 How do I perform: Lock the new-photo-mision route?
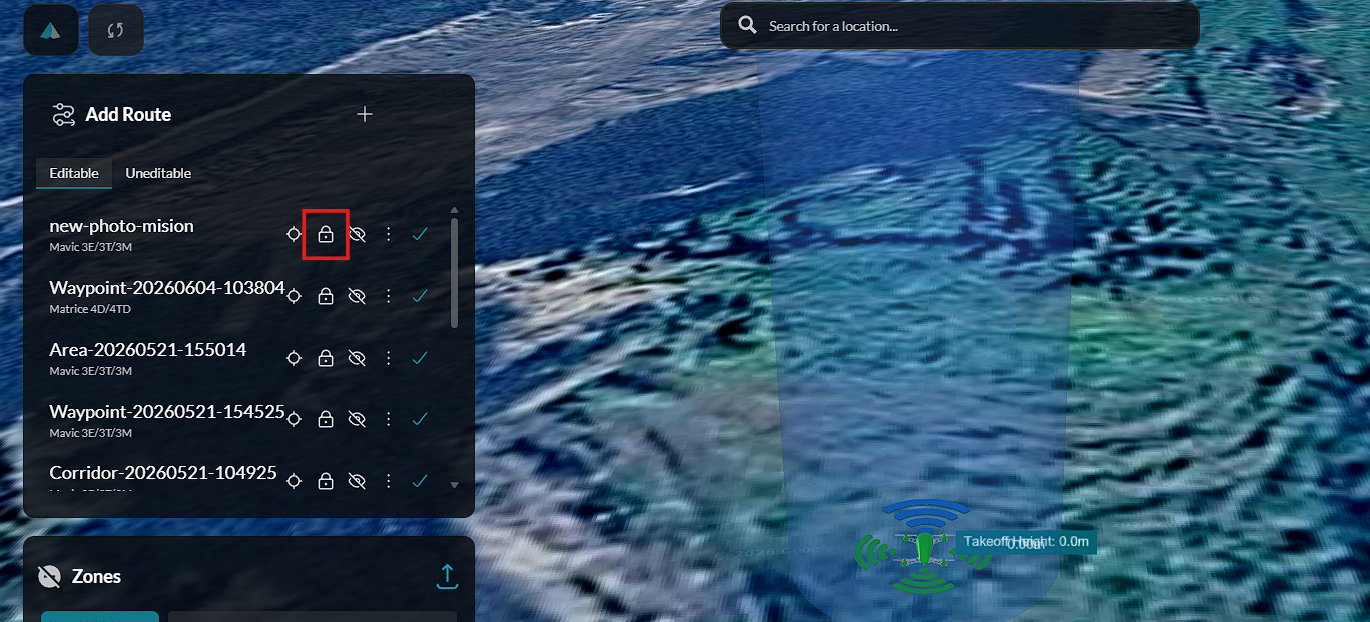(x=325, y=235)
